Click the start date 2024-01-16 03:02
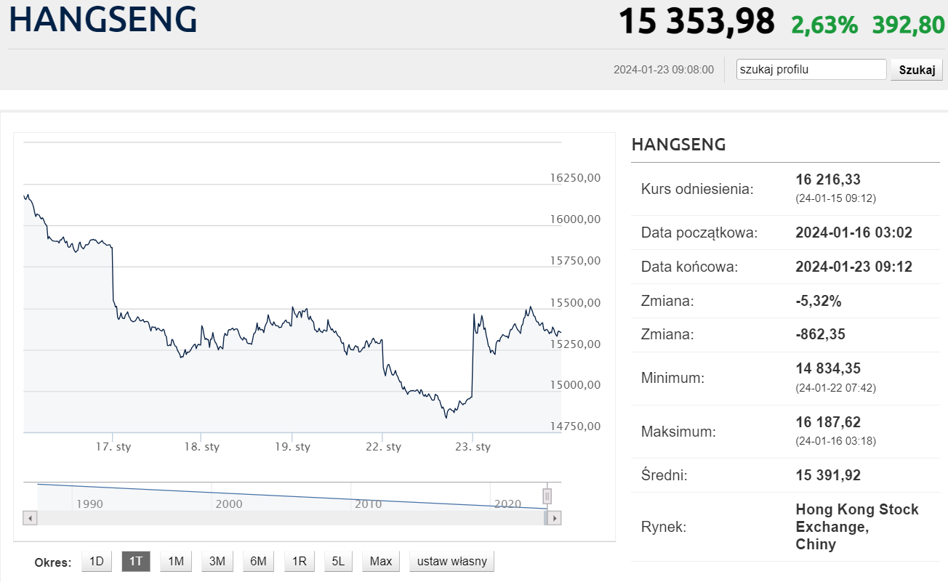The height and width of the screenshot is (582, 948). point(854,232)
